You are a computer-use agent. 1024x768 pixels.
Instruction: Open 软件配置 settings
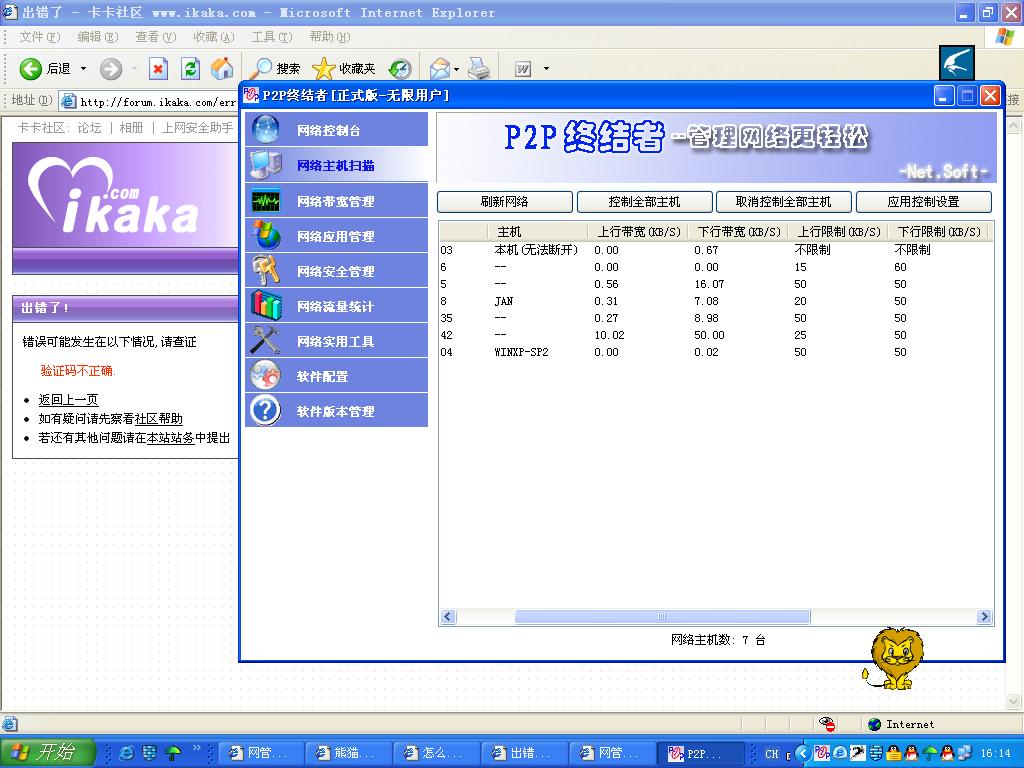[336, 376]
